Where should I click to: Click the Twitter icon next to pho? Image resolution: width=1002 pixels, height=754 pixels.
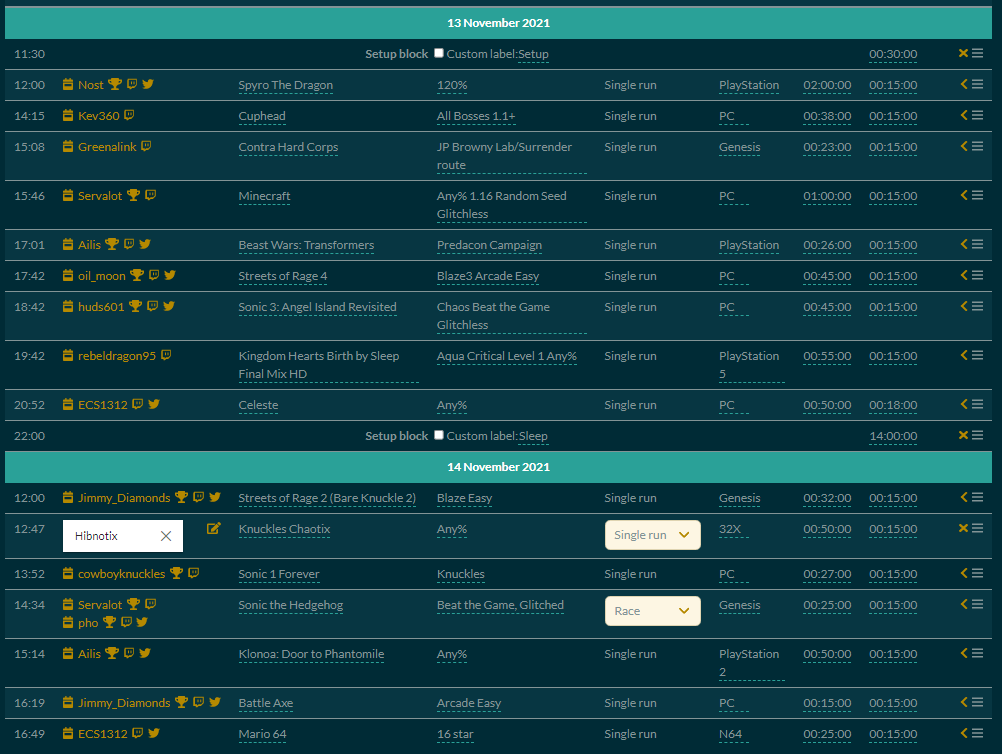[x=142, y=622]
